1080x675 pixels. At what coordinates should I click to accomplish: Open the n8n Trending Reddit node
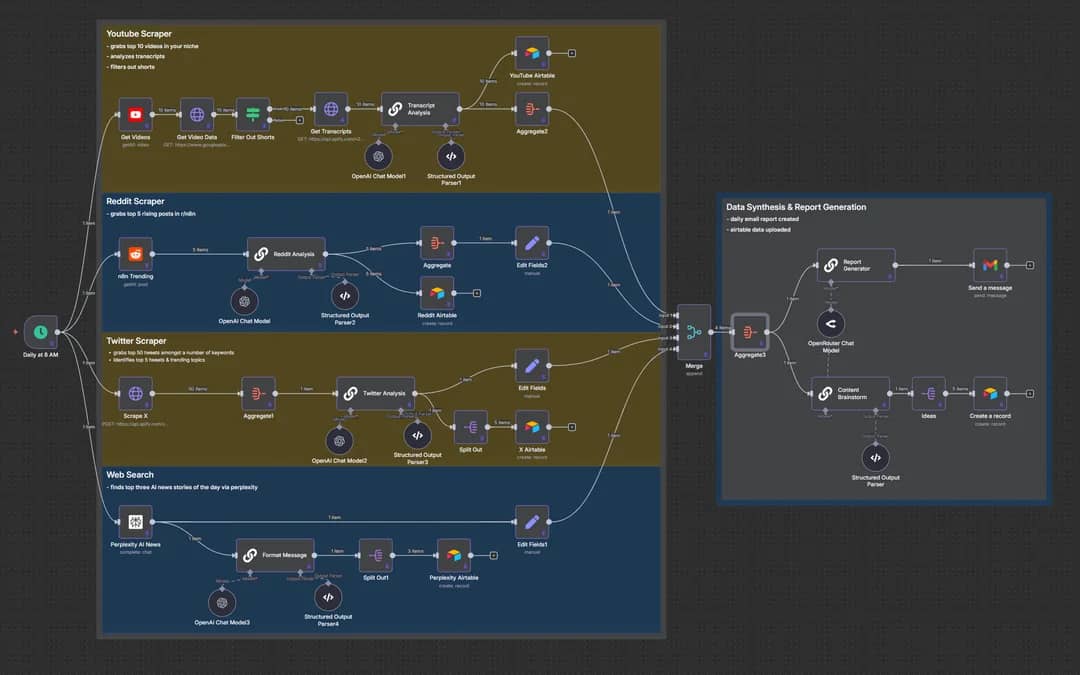pos(135,254)
